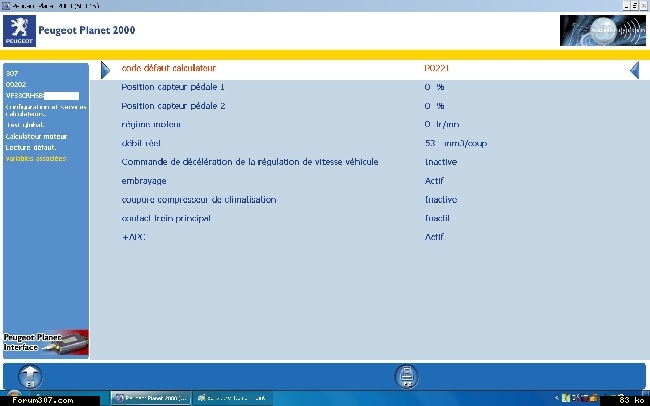Open 'Lecture défaut.' in sidebar

click(x=31, y=147)
